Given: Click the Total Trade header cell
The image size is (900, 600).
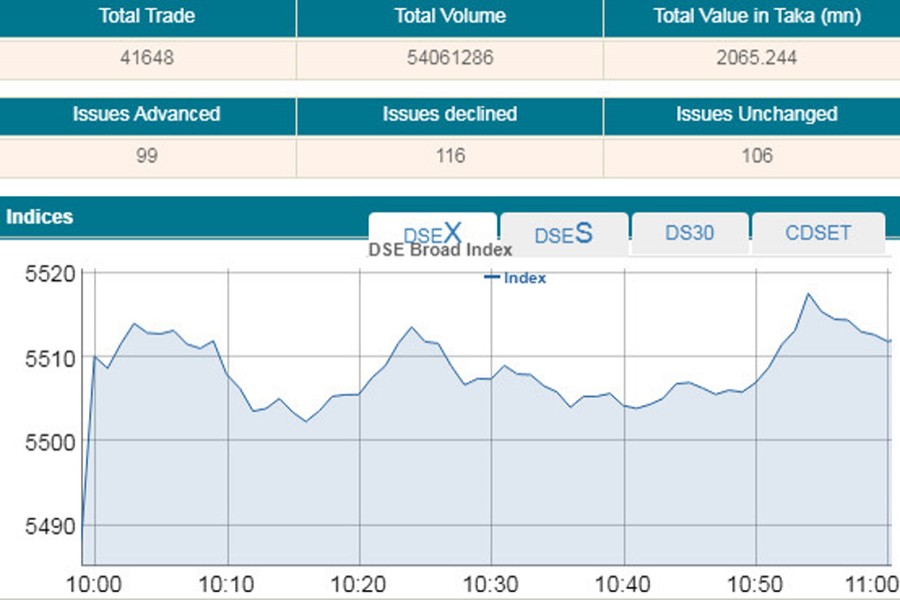Looking at the screenshot, I should click(147, 16).
